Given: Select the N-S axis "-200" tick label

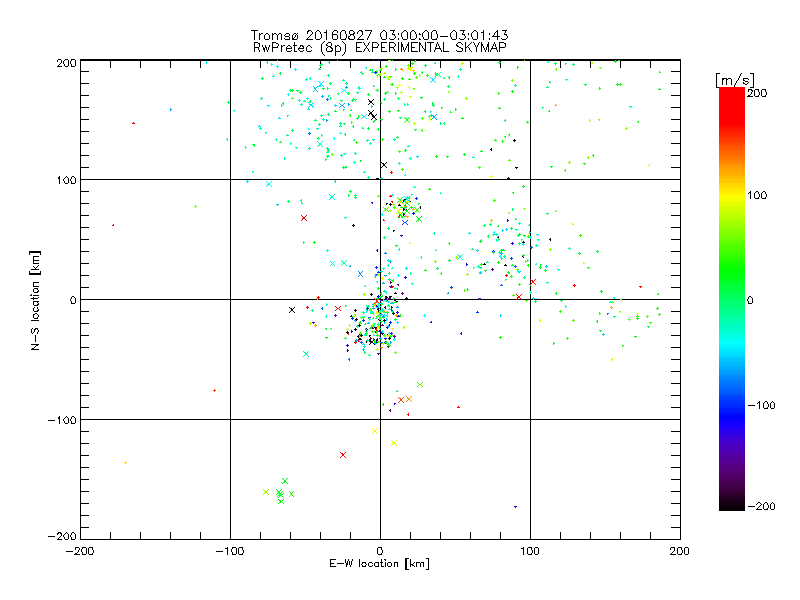Looking at the screenshot, I should (62, 536).
